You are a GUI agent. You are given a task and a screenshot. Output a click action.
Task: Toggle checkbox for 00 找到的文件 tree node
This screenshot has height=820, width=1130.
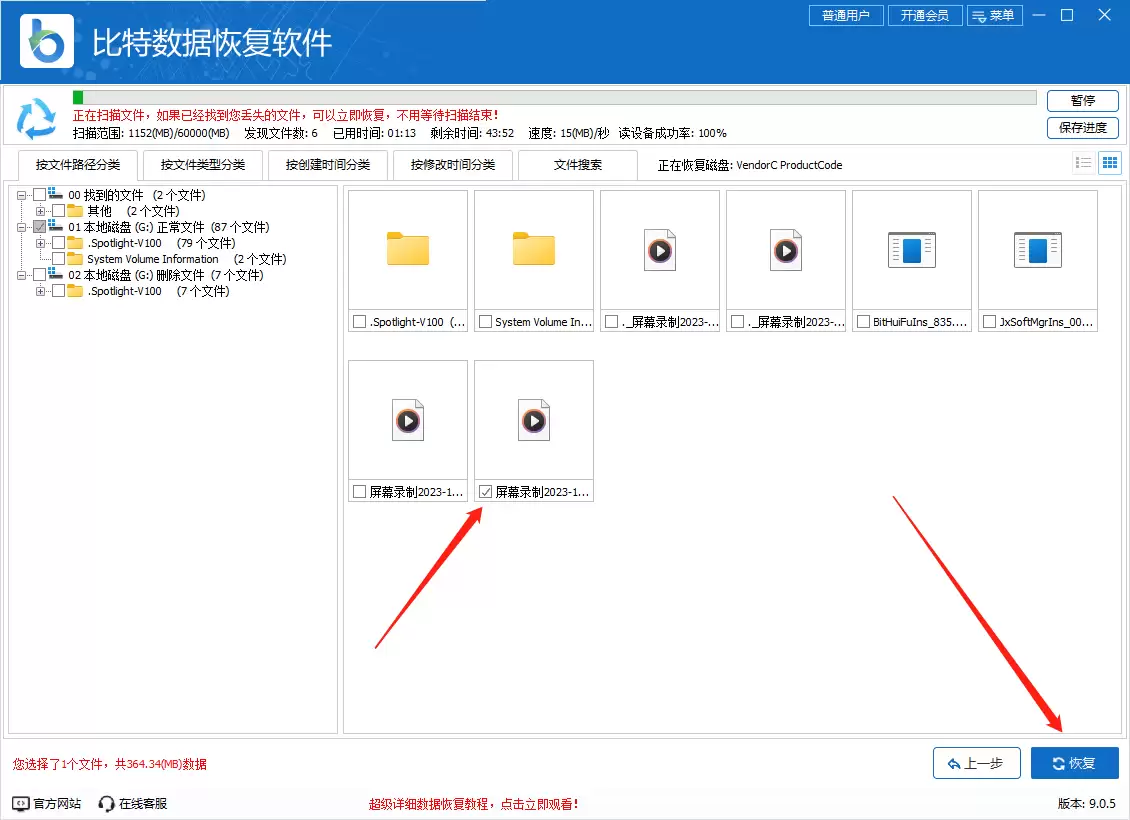click(40, 195)
